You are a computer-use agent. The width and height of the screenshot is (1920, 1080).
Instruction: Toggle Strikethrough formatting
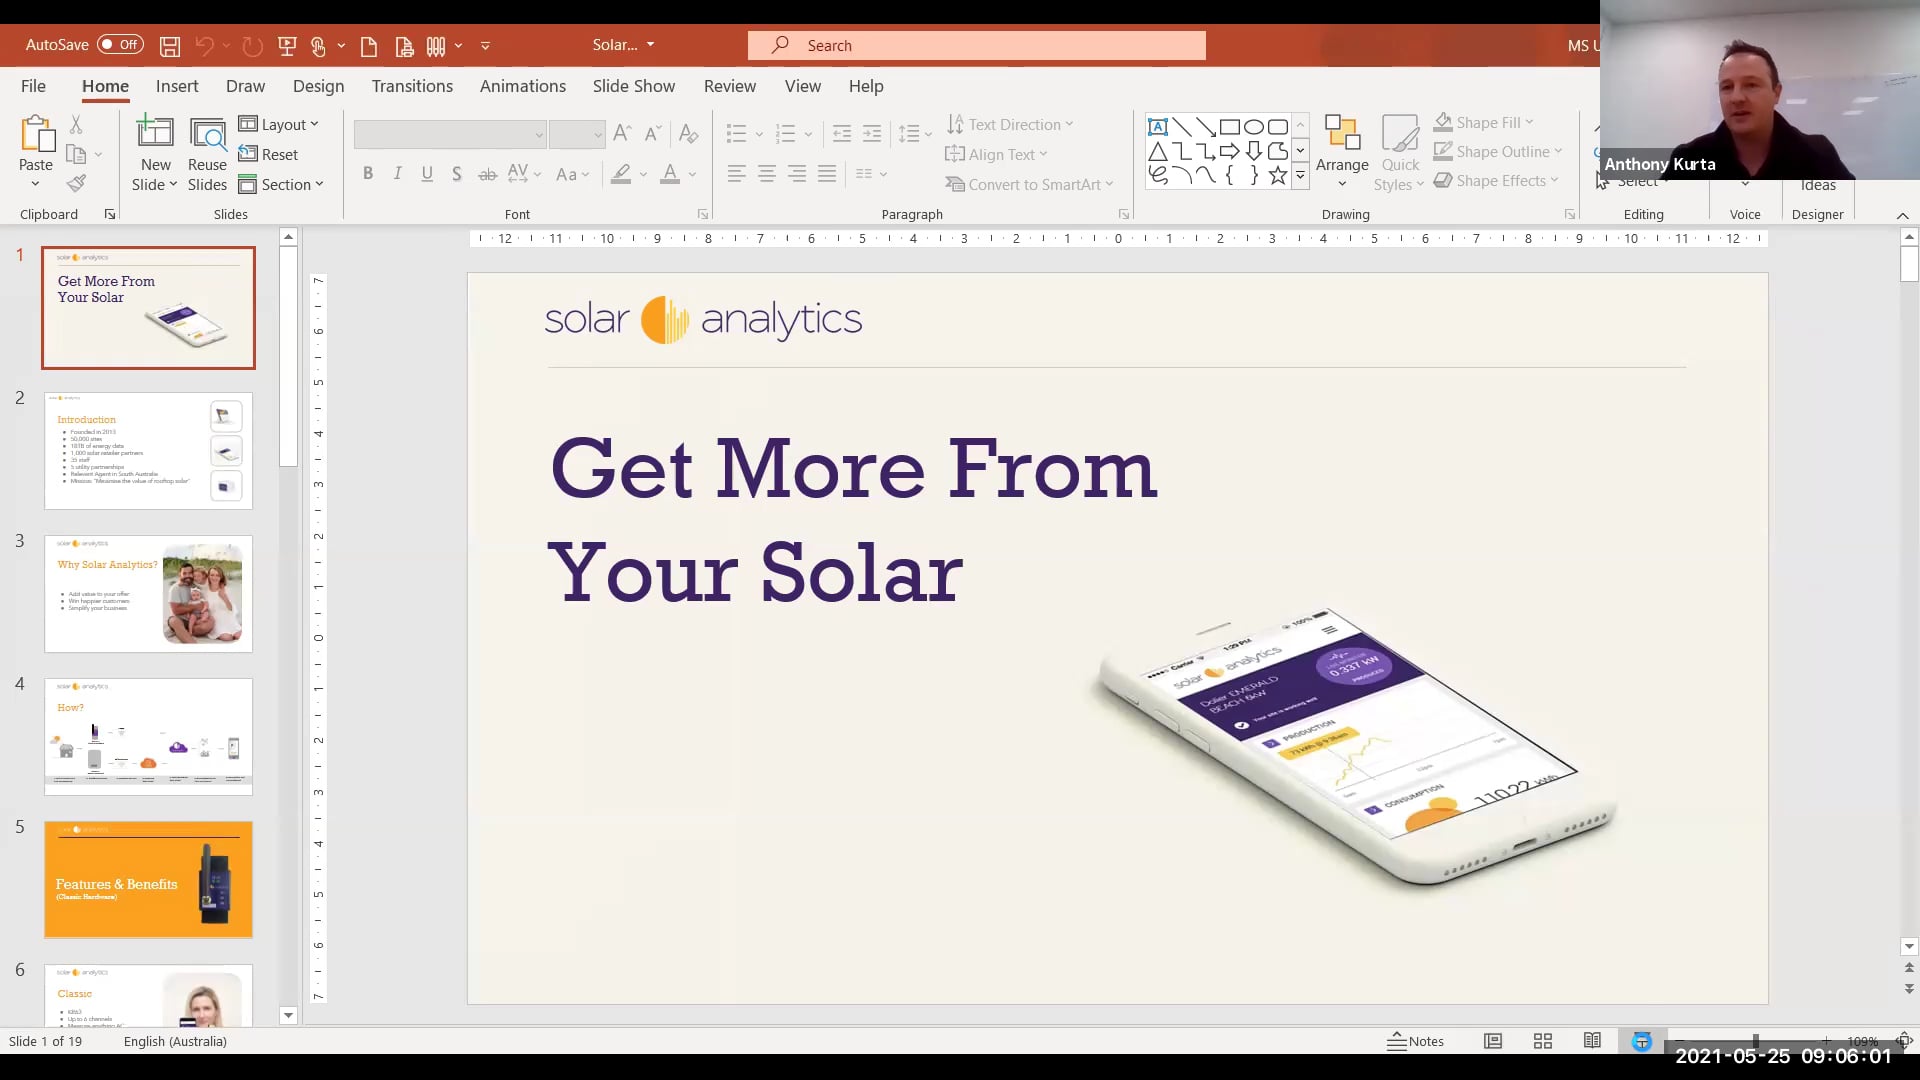point(487,174)
